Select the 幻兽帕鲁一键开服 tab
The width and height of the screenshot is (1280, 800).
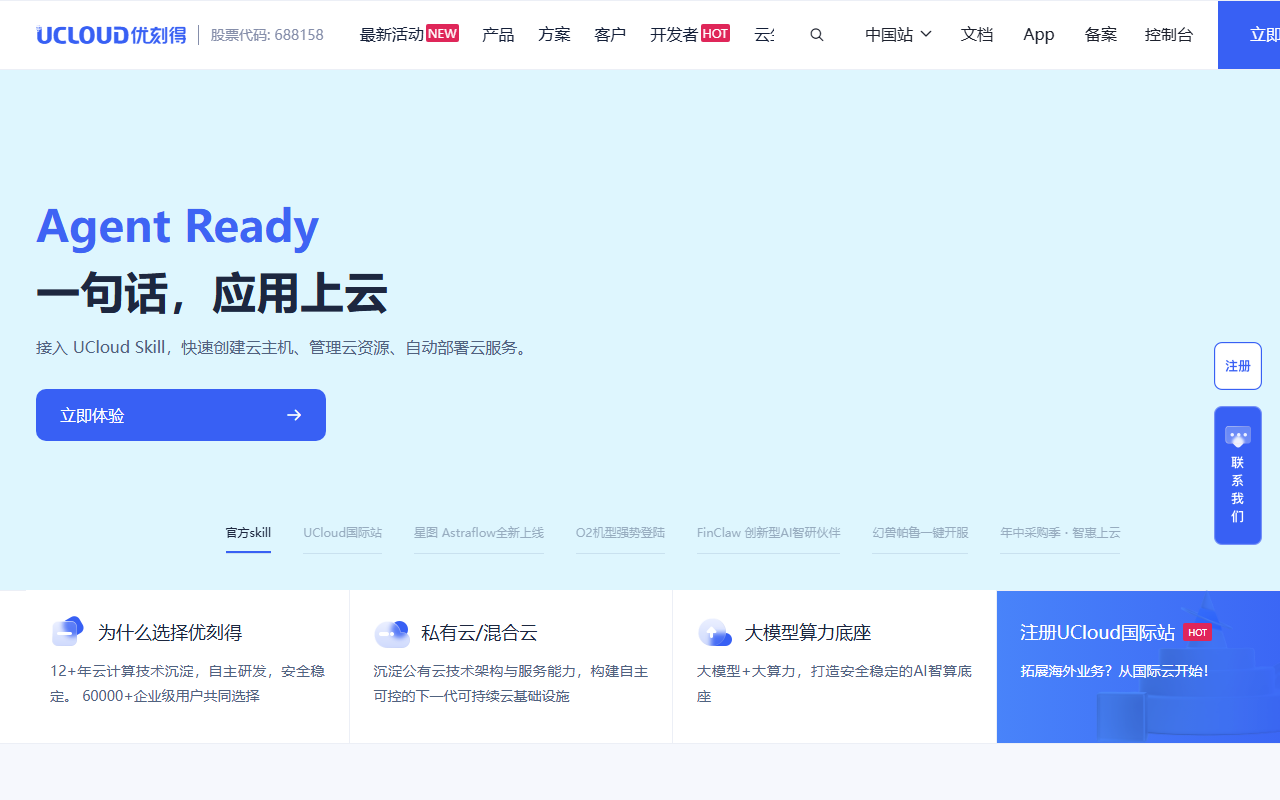[x=920, y=533]
